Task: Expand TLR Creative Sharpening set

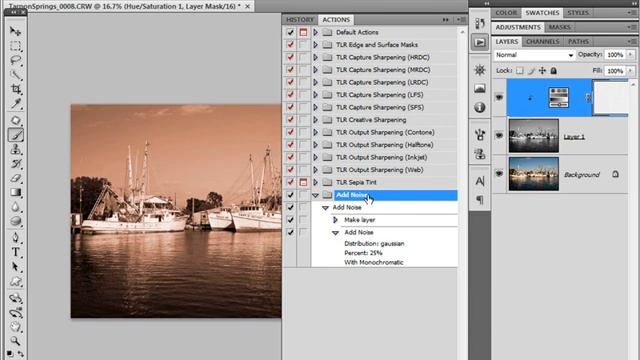Action: [316, 120]
